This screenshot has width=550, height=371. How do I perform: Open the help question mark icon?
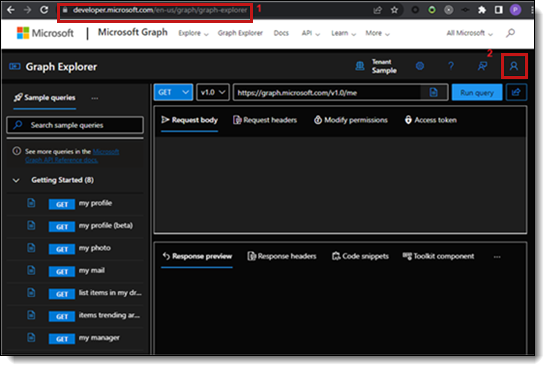pos(451,66)
